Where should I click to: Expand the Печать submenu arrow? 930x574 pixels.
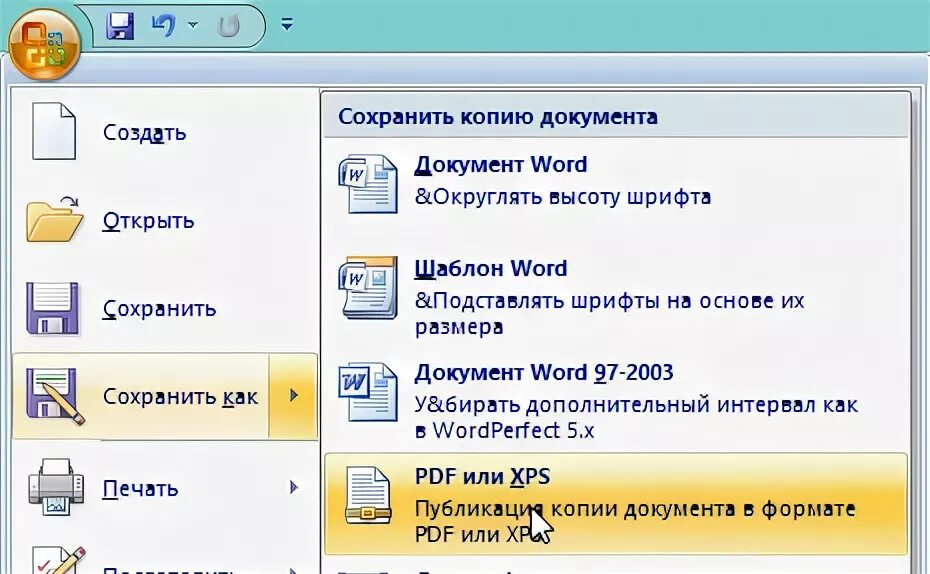(x=294, y=487)
